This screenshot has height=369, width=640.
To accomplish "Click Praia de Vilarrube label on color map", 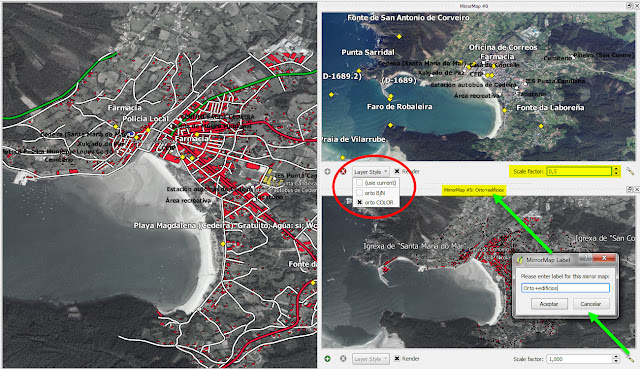I will (x=353, y=139).
